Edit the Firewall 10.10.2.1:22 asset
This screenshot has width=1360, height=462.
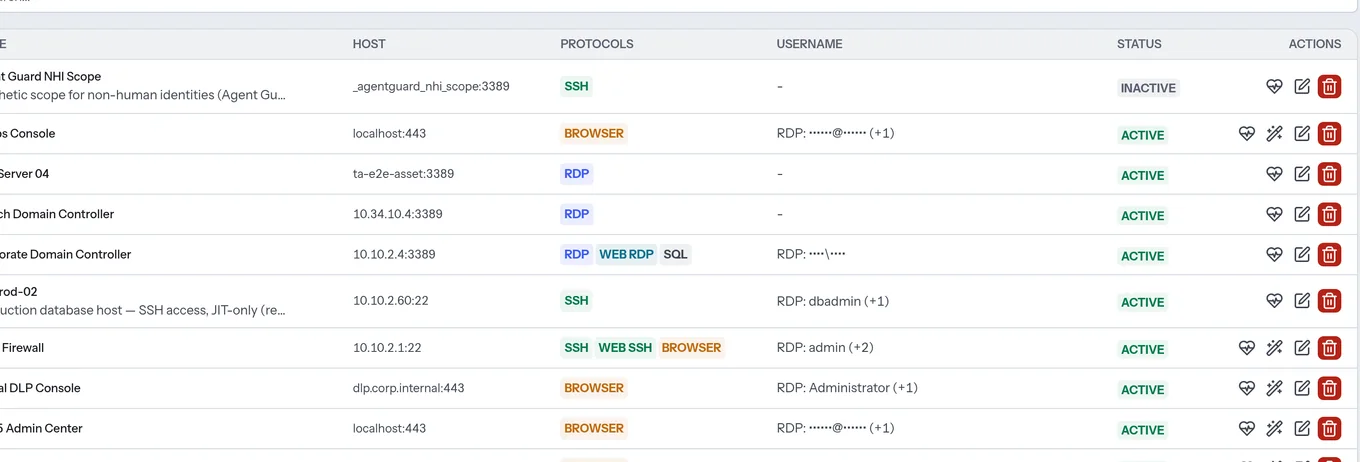[1302, 348]
